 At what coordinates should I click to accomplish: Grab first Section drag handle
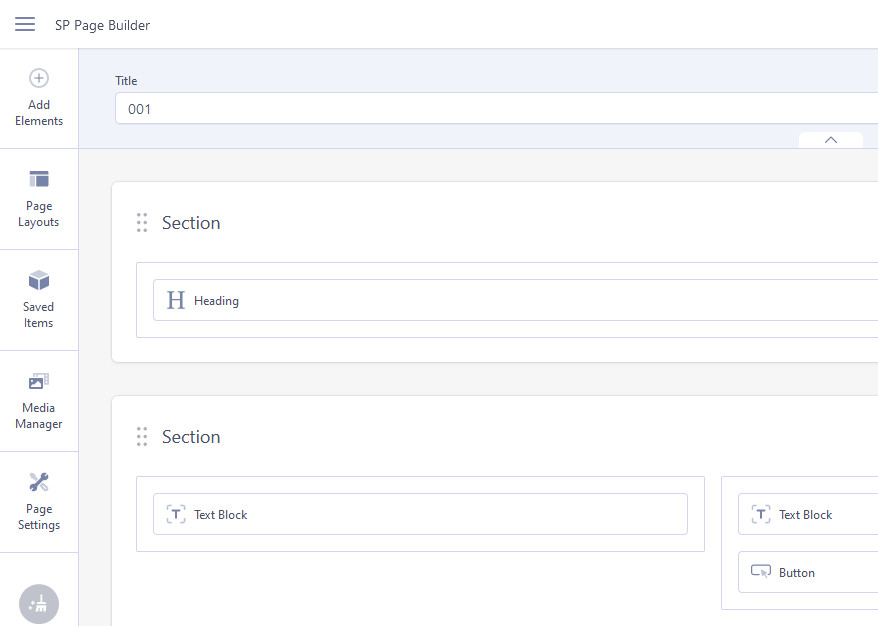coord(142,223)
